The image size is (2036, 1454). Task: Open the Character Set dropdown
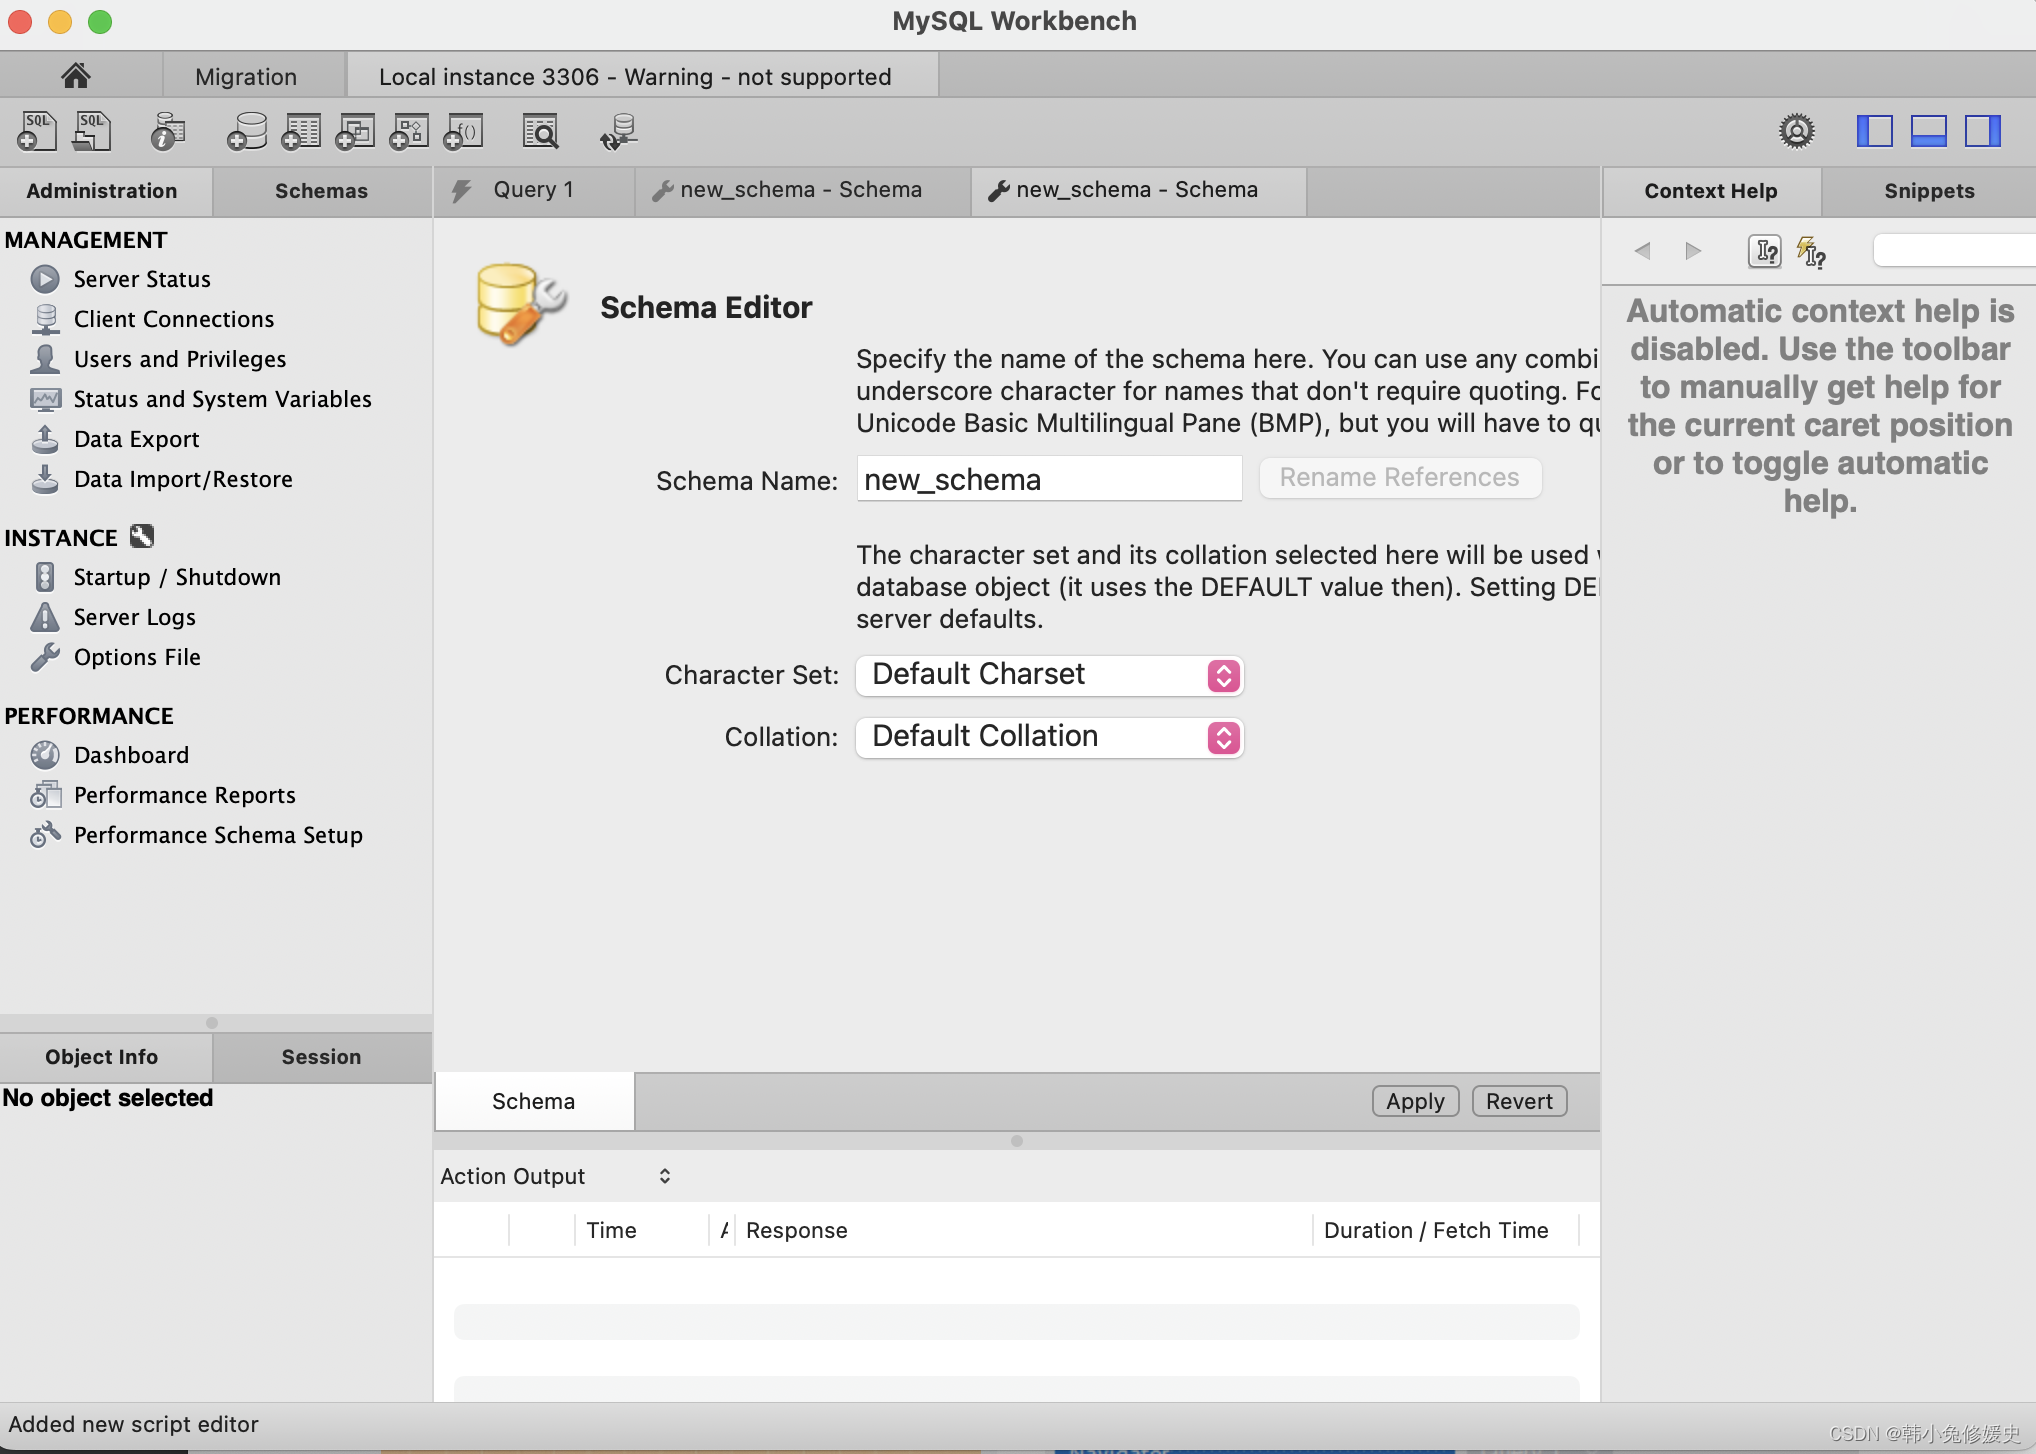1049,675
